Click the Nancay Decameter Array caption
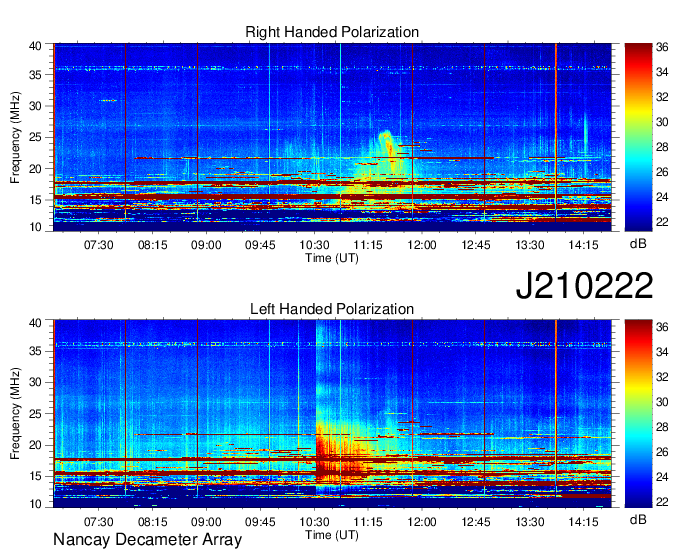The height and width of the screenshot is (552, 680). tap(147, 539)
